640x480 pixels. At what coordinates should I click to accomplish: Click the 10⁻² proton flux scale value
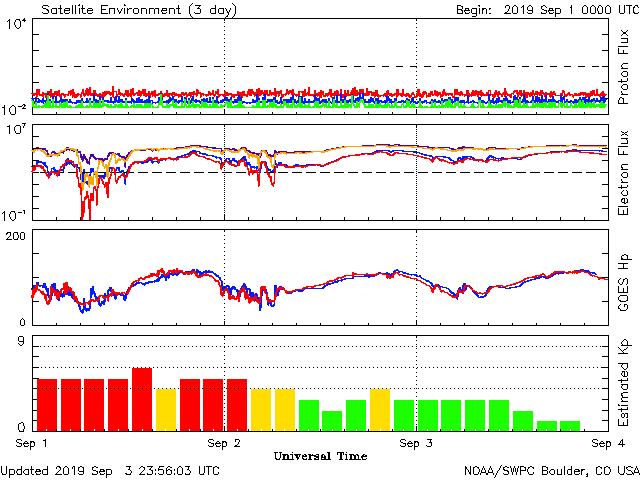14,109
